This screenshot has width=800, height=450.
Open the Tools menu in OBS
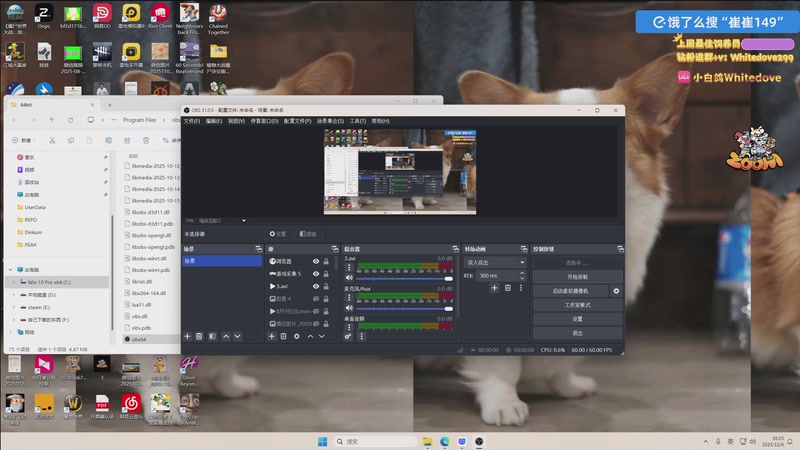pos(358,121)
